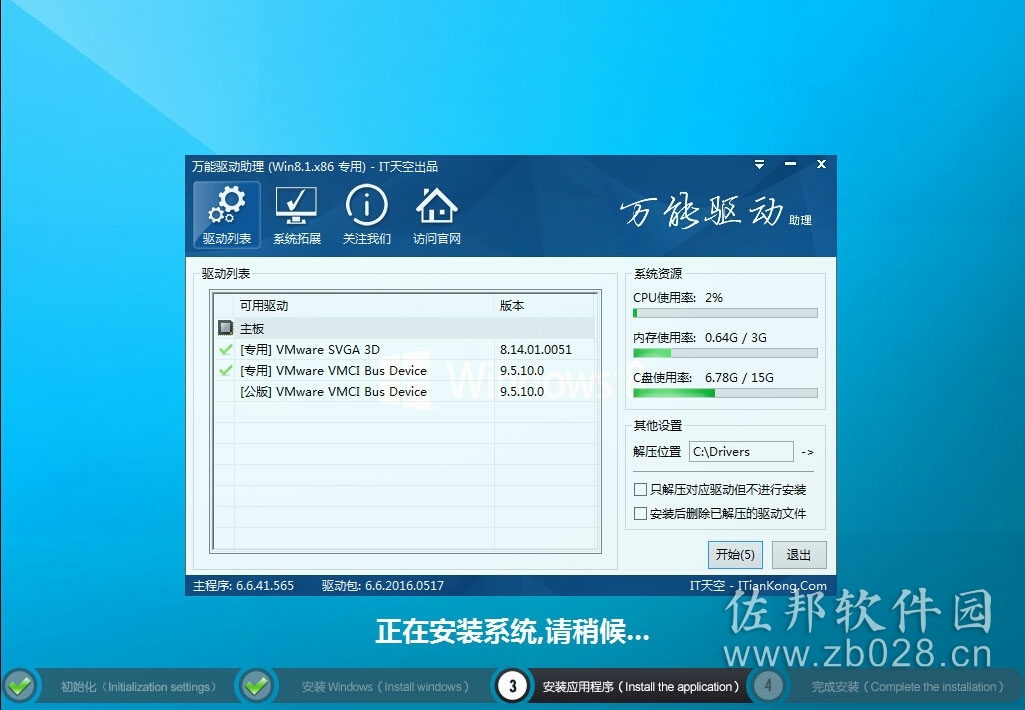Click the CPU使用率 progress bar
Screen dimensions: 1025x710
[725, 313]
